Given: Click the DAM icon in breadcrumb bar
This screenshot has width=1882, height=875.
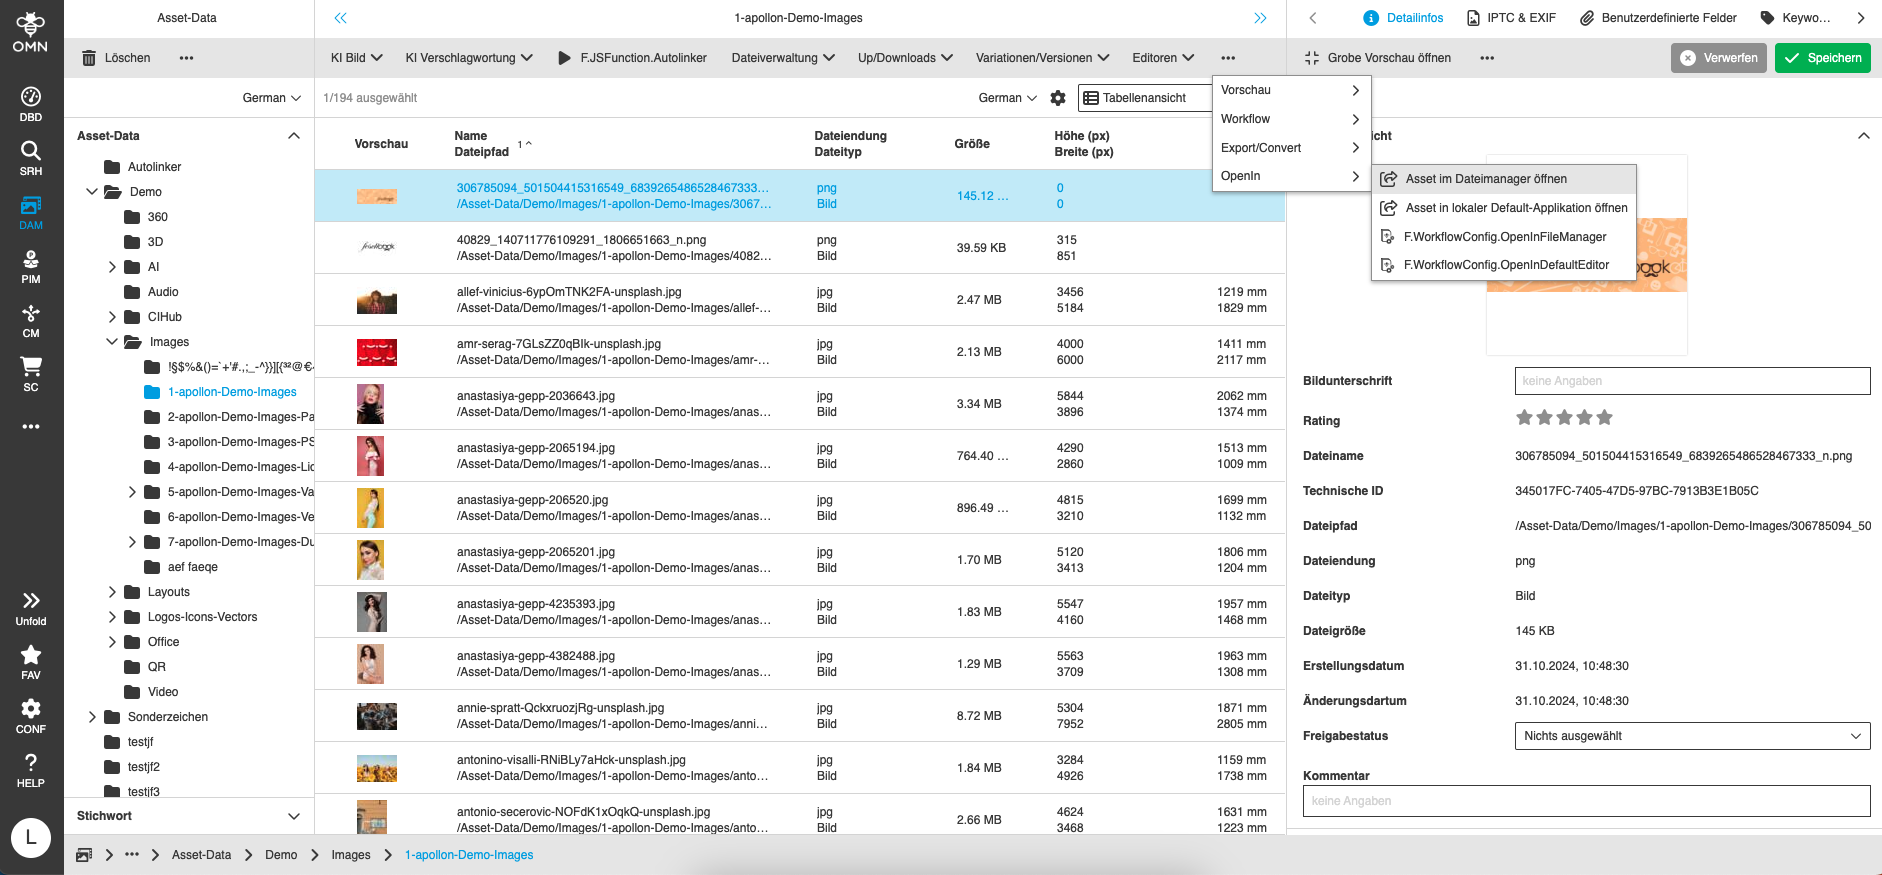Looking at the screenshot, I should (x=84, y=855).
